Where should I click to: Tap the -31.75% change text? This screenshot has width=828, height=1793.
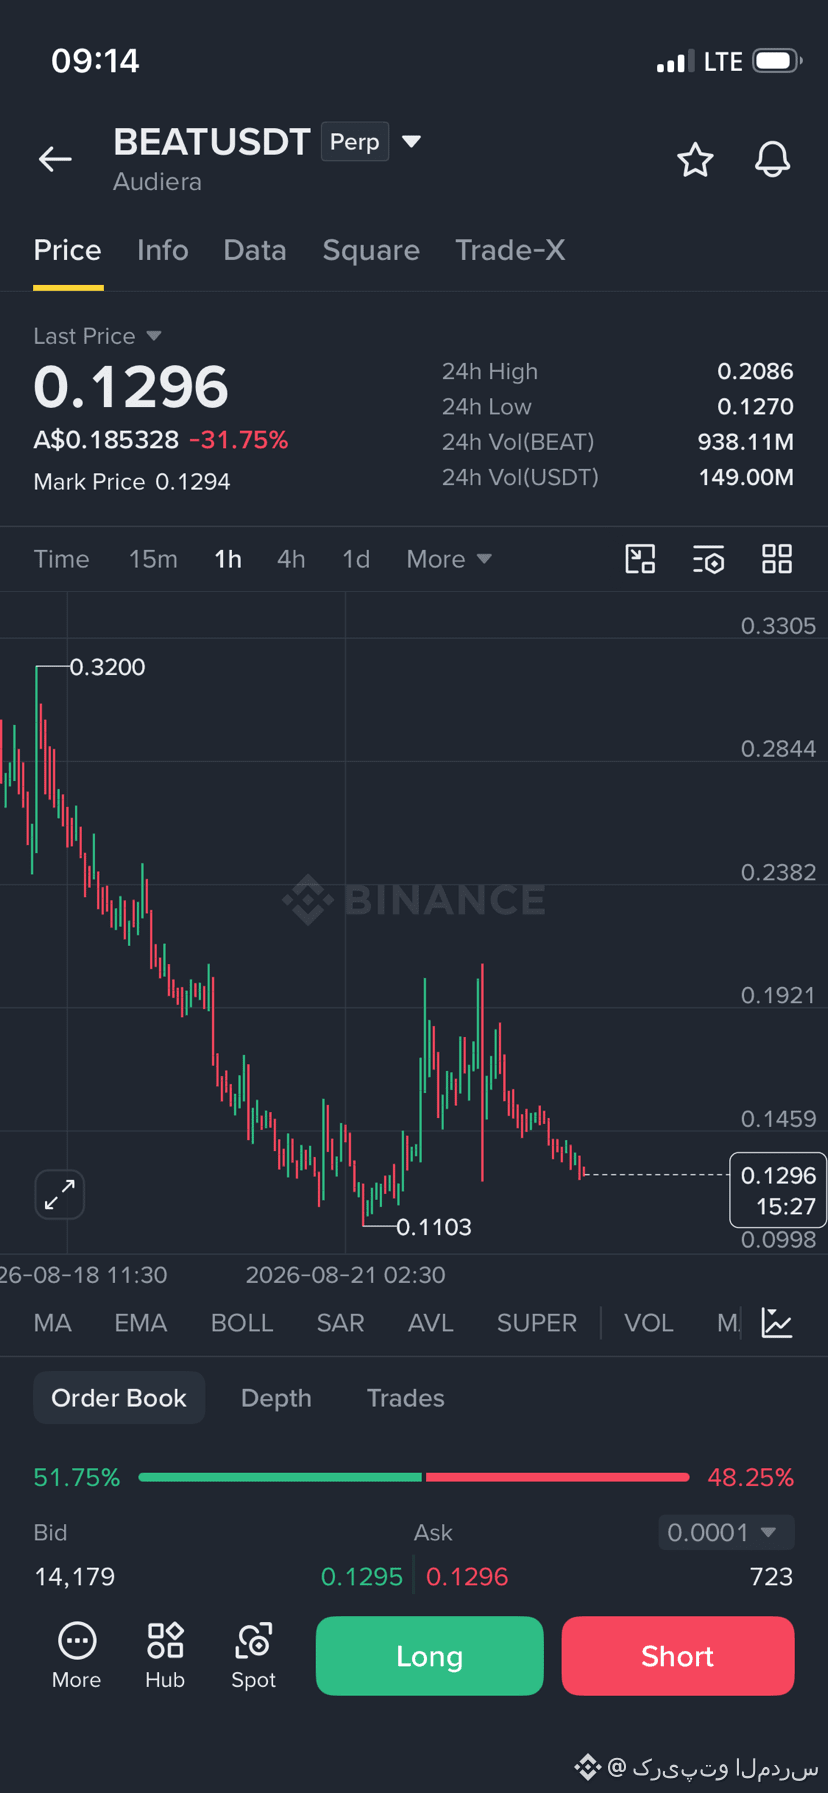coord(238,440)
